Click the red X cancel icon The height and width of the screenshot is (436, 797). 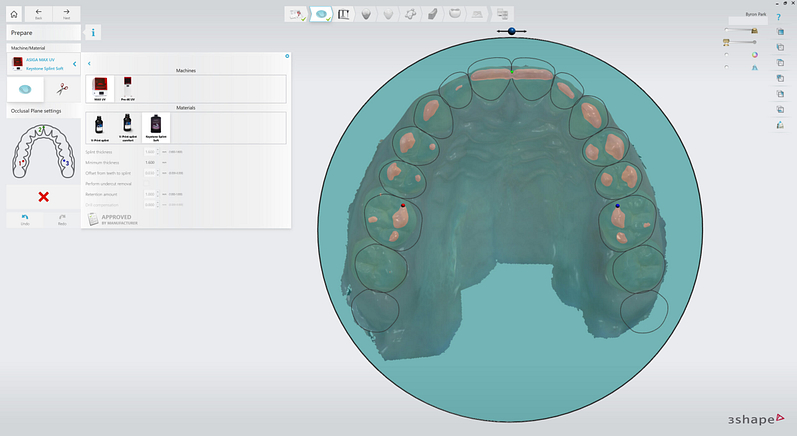tap(43, 197)
